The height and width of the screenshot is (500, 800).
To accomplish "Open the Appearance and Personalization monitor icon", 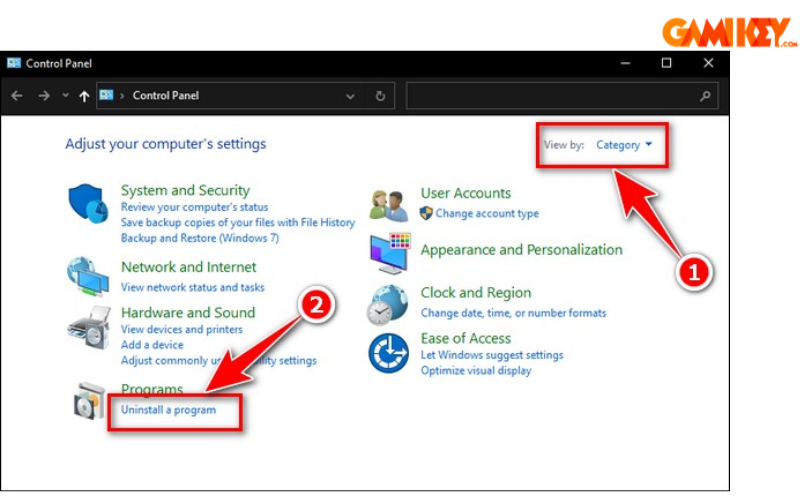I will pyautogui.click(x=388, y=254).
